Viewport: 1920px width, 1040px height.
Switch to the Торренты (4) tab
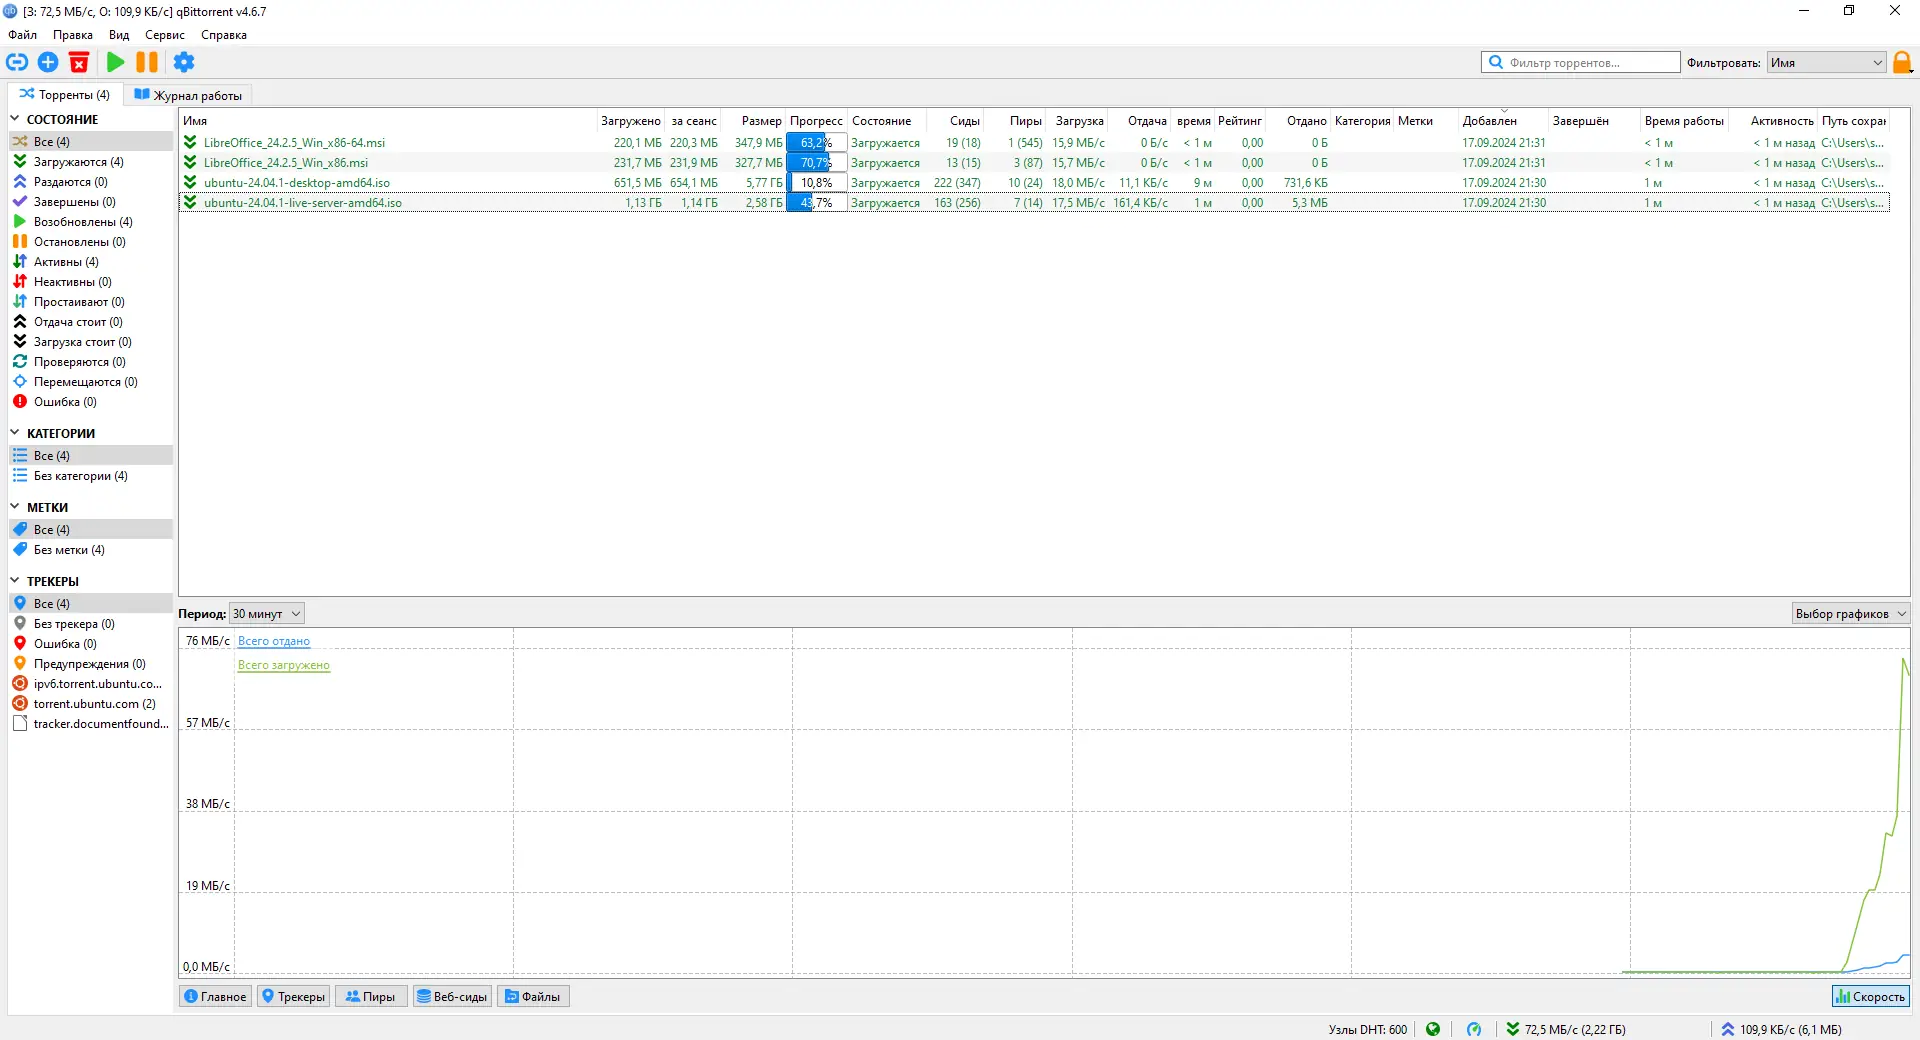click(x=65, y=95)
